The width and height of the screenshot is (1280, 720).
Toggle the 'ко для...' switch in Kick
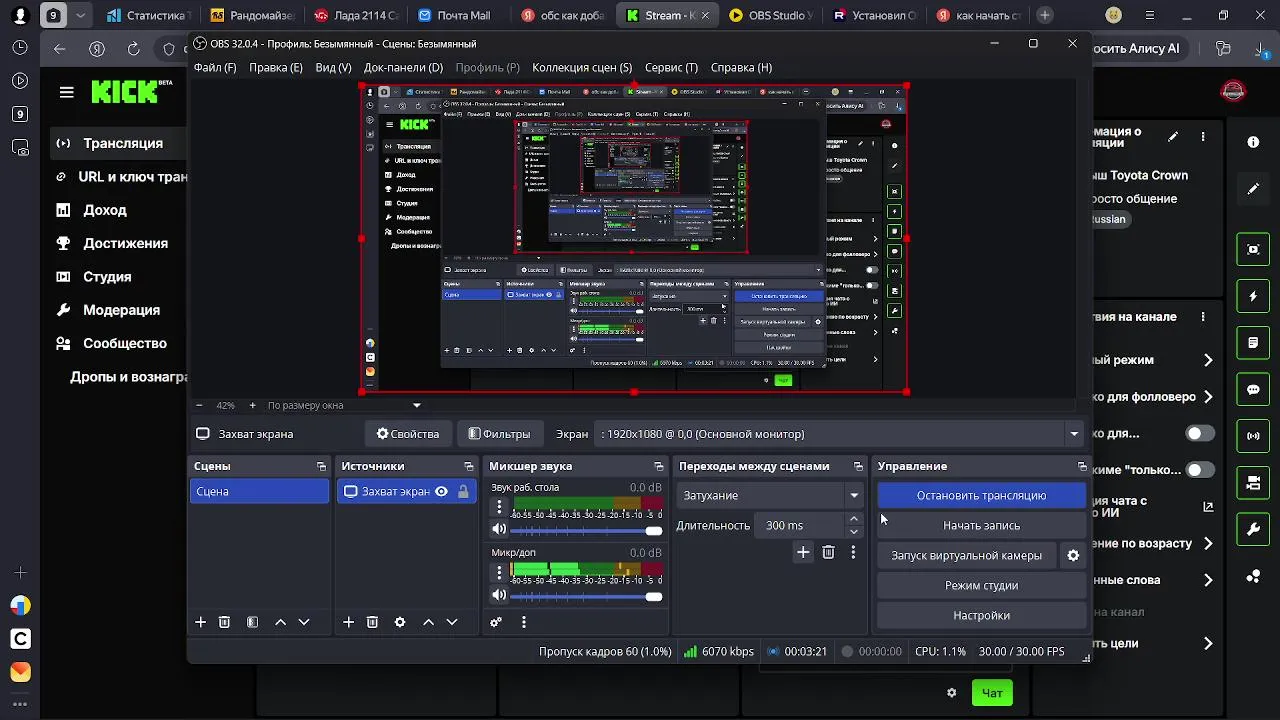pyautogui.click(x=1200, y=433)
